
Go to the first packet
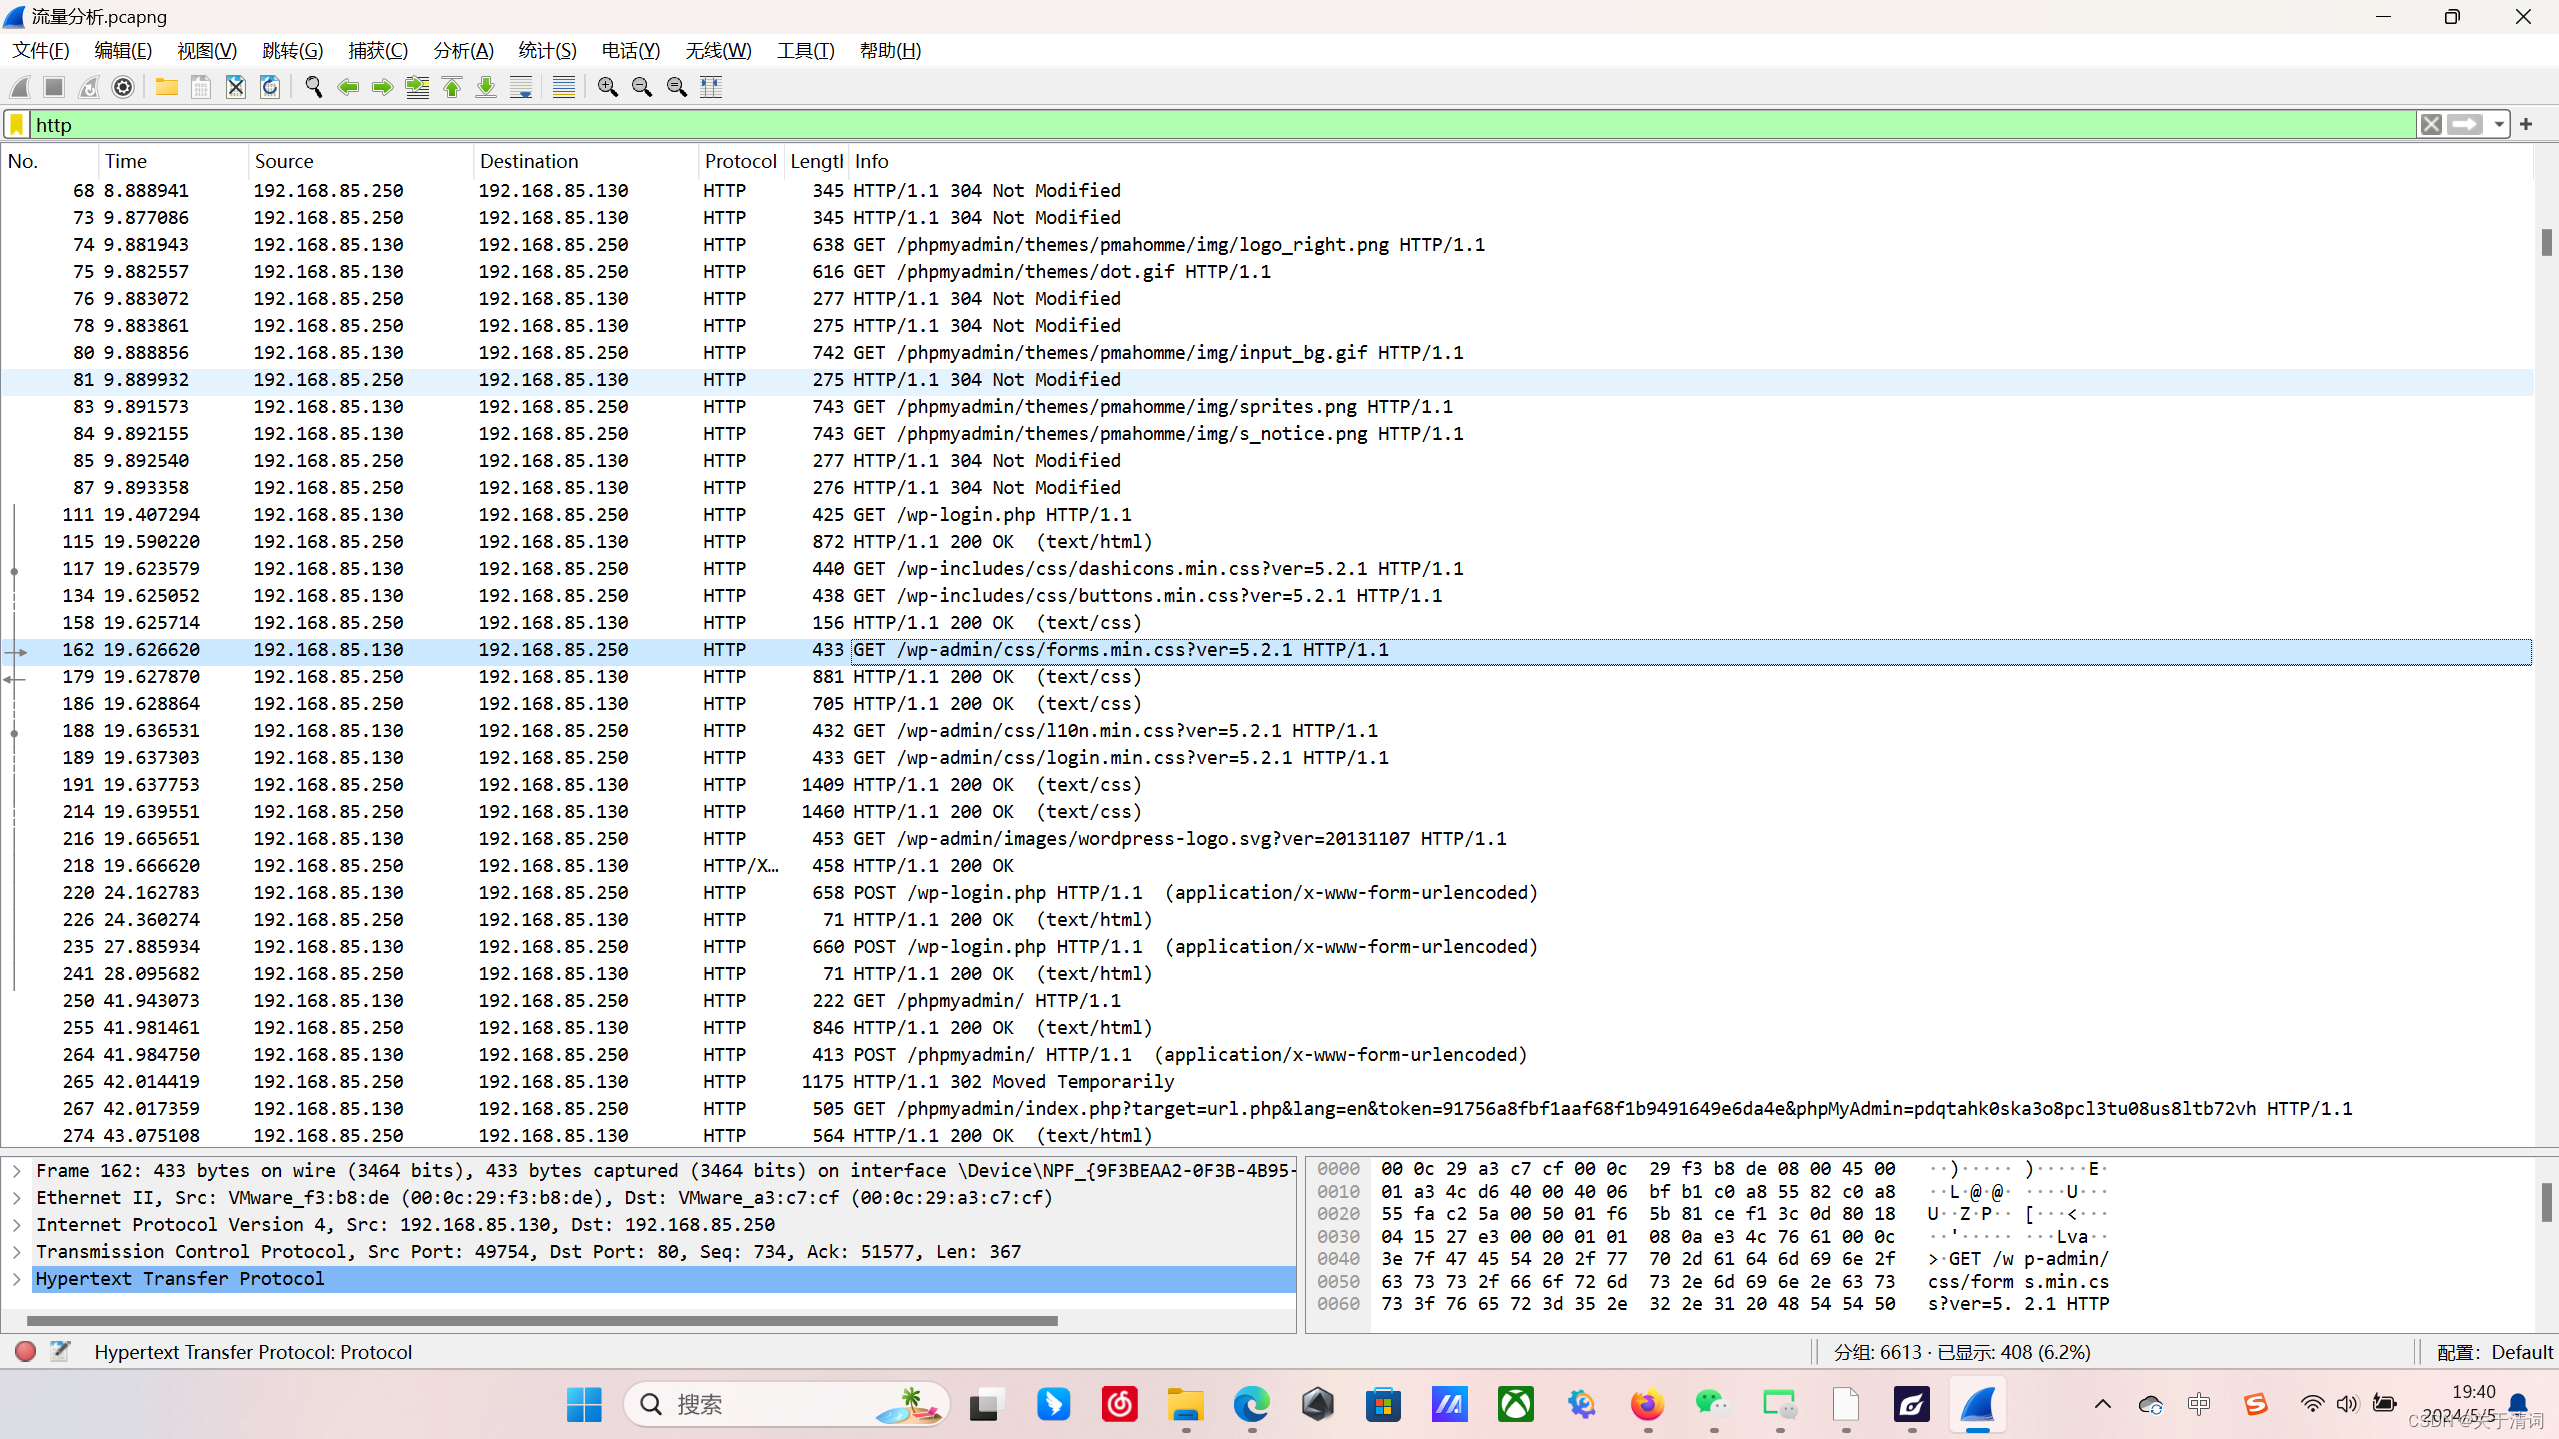click(452, 87)
